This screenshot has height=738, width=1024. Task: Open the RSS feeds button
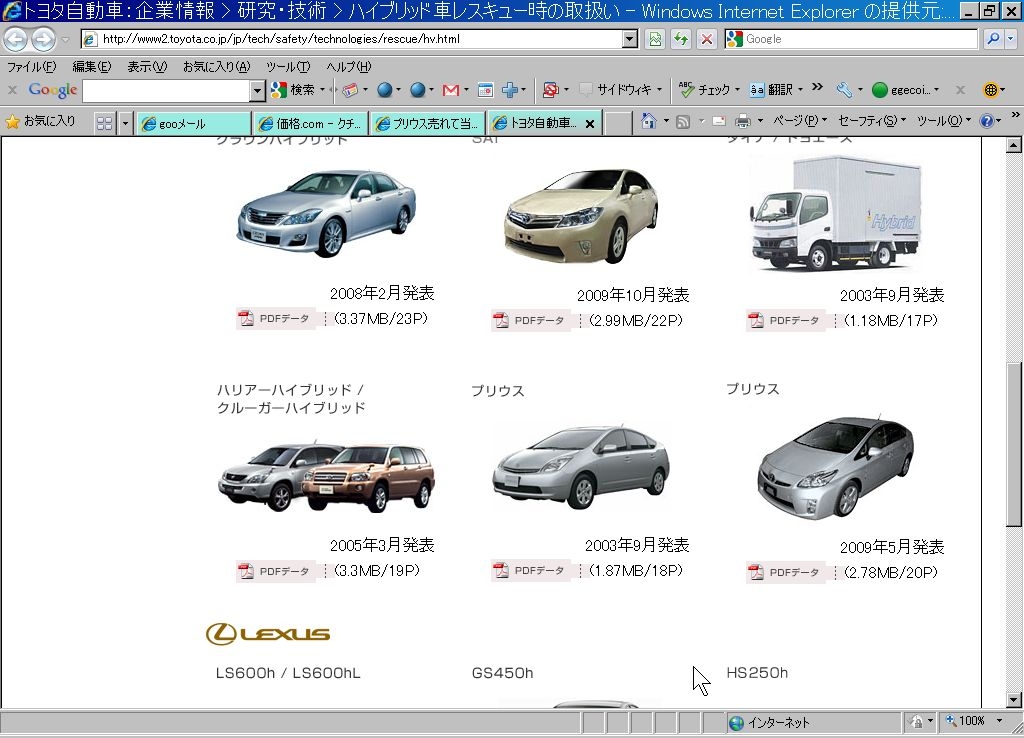click(682, 121)
